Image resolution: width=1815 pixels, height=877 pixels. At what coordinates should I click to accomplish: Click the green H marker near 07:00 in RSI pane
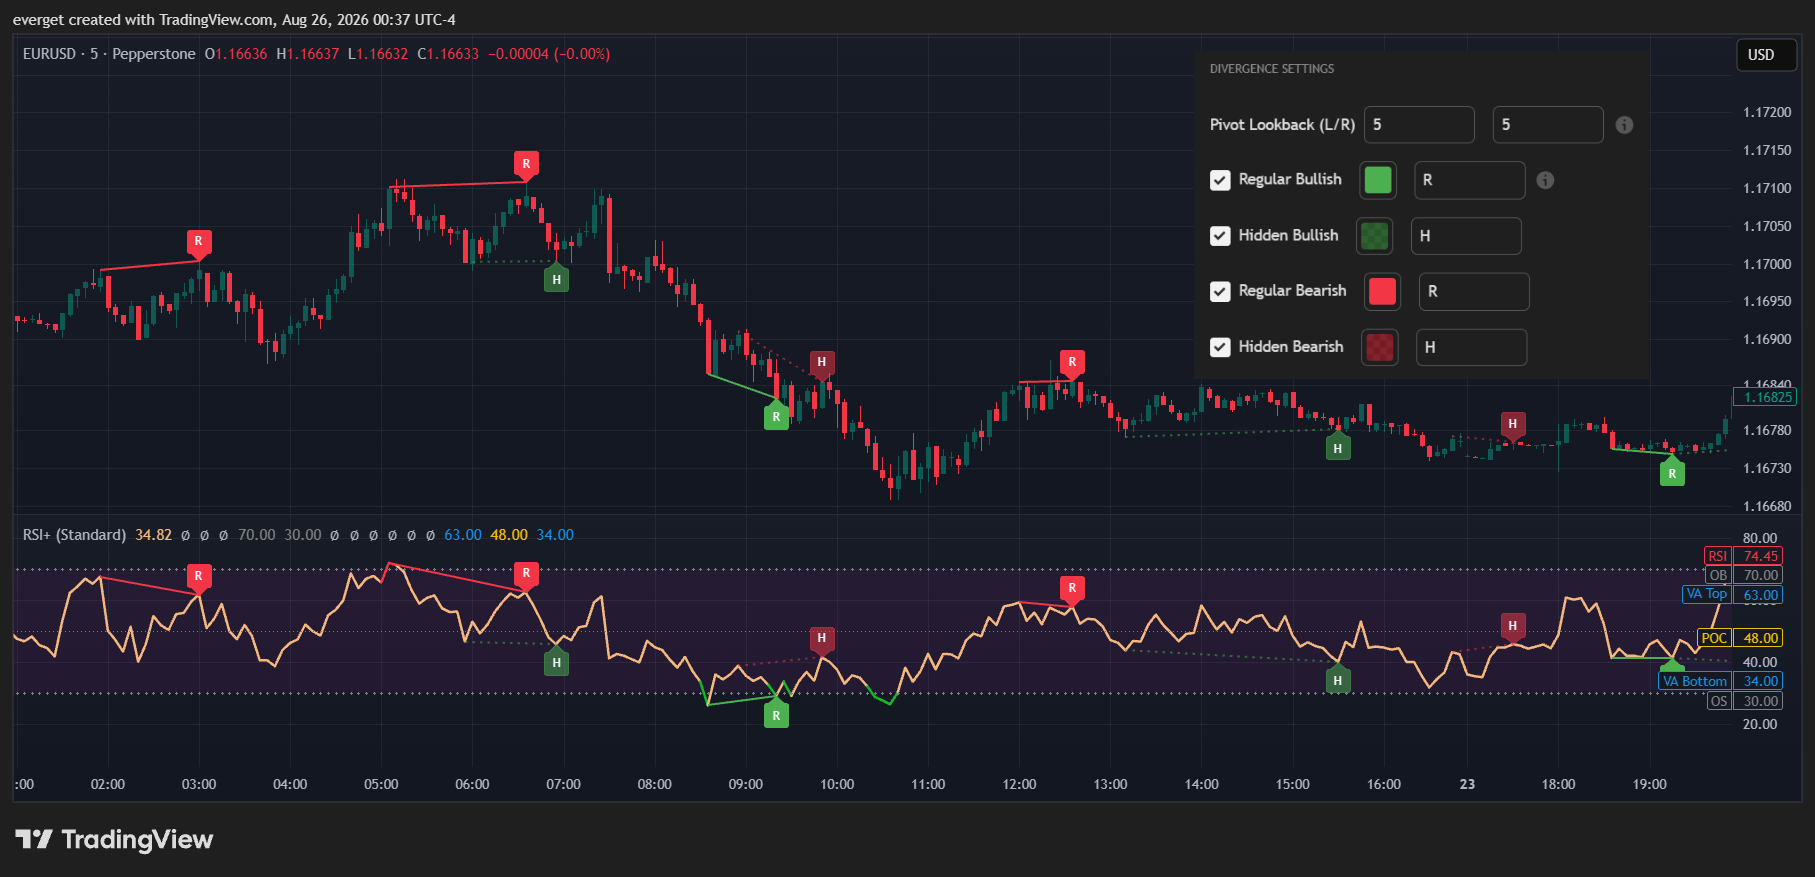pos(557,660)
